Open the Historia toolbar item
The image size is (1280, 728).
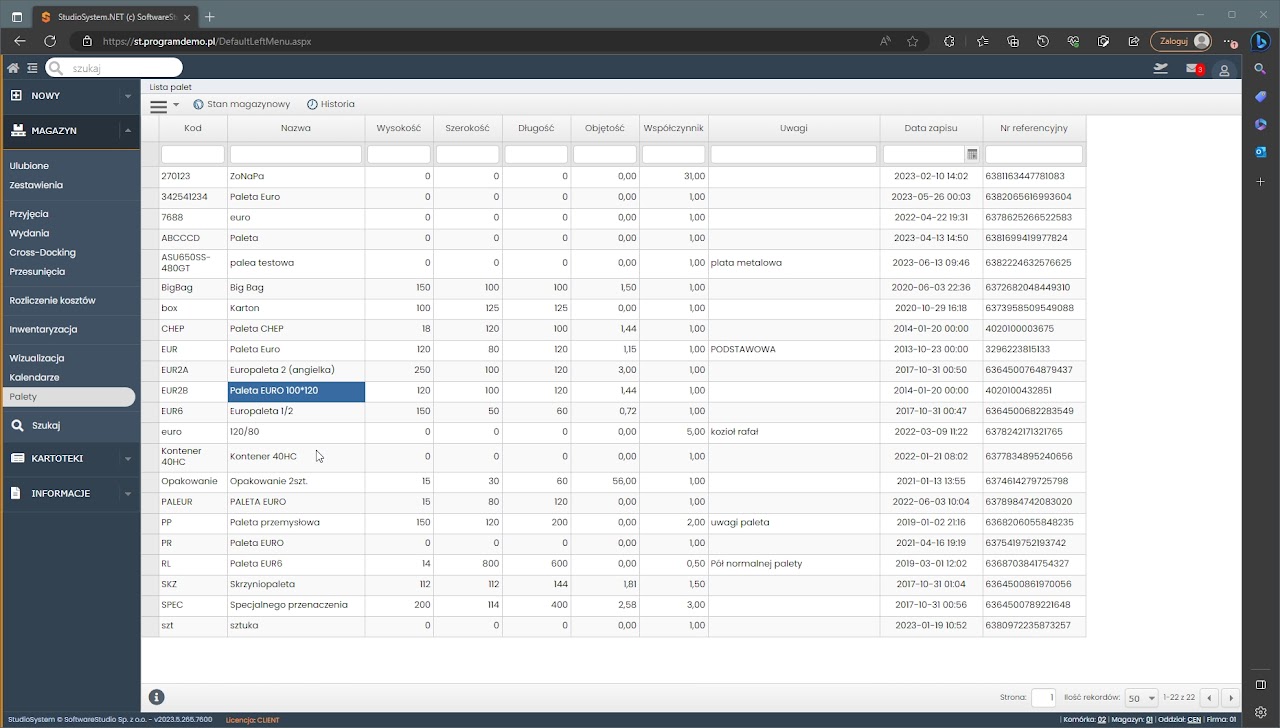331,104
